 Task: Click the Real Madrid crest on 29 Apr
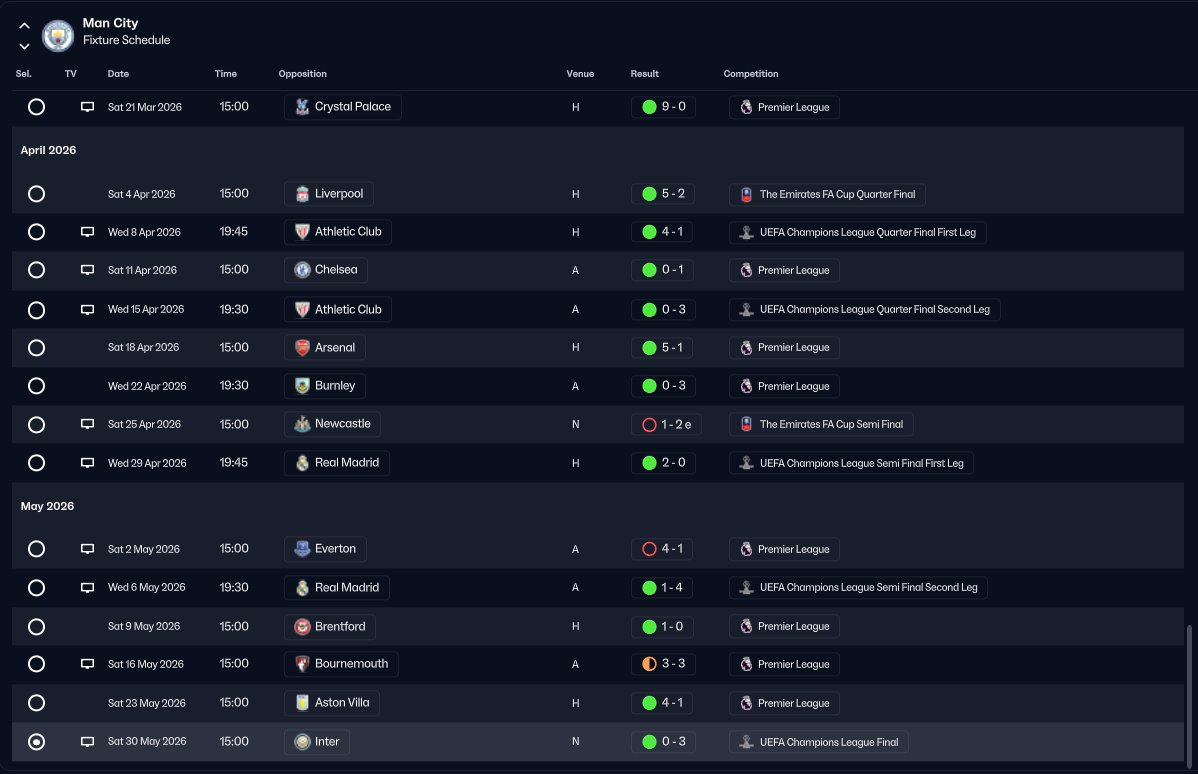tap(302, 464)
